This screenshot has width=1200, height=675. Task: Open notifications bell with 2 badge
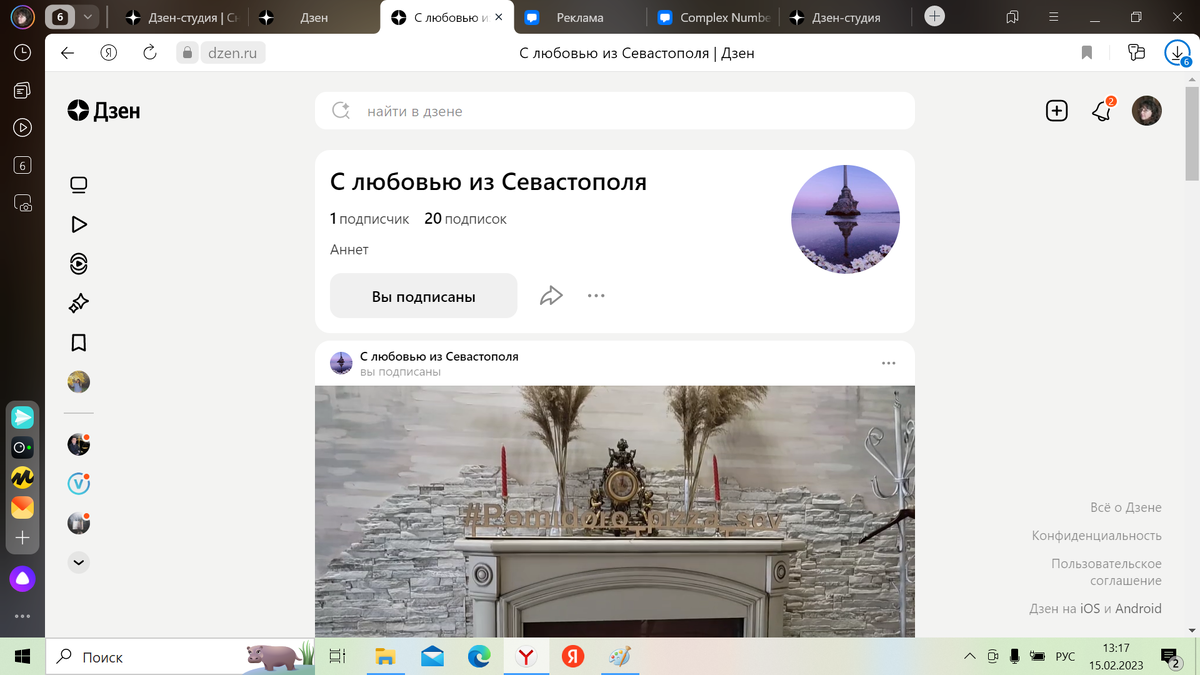1101,111
